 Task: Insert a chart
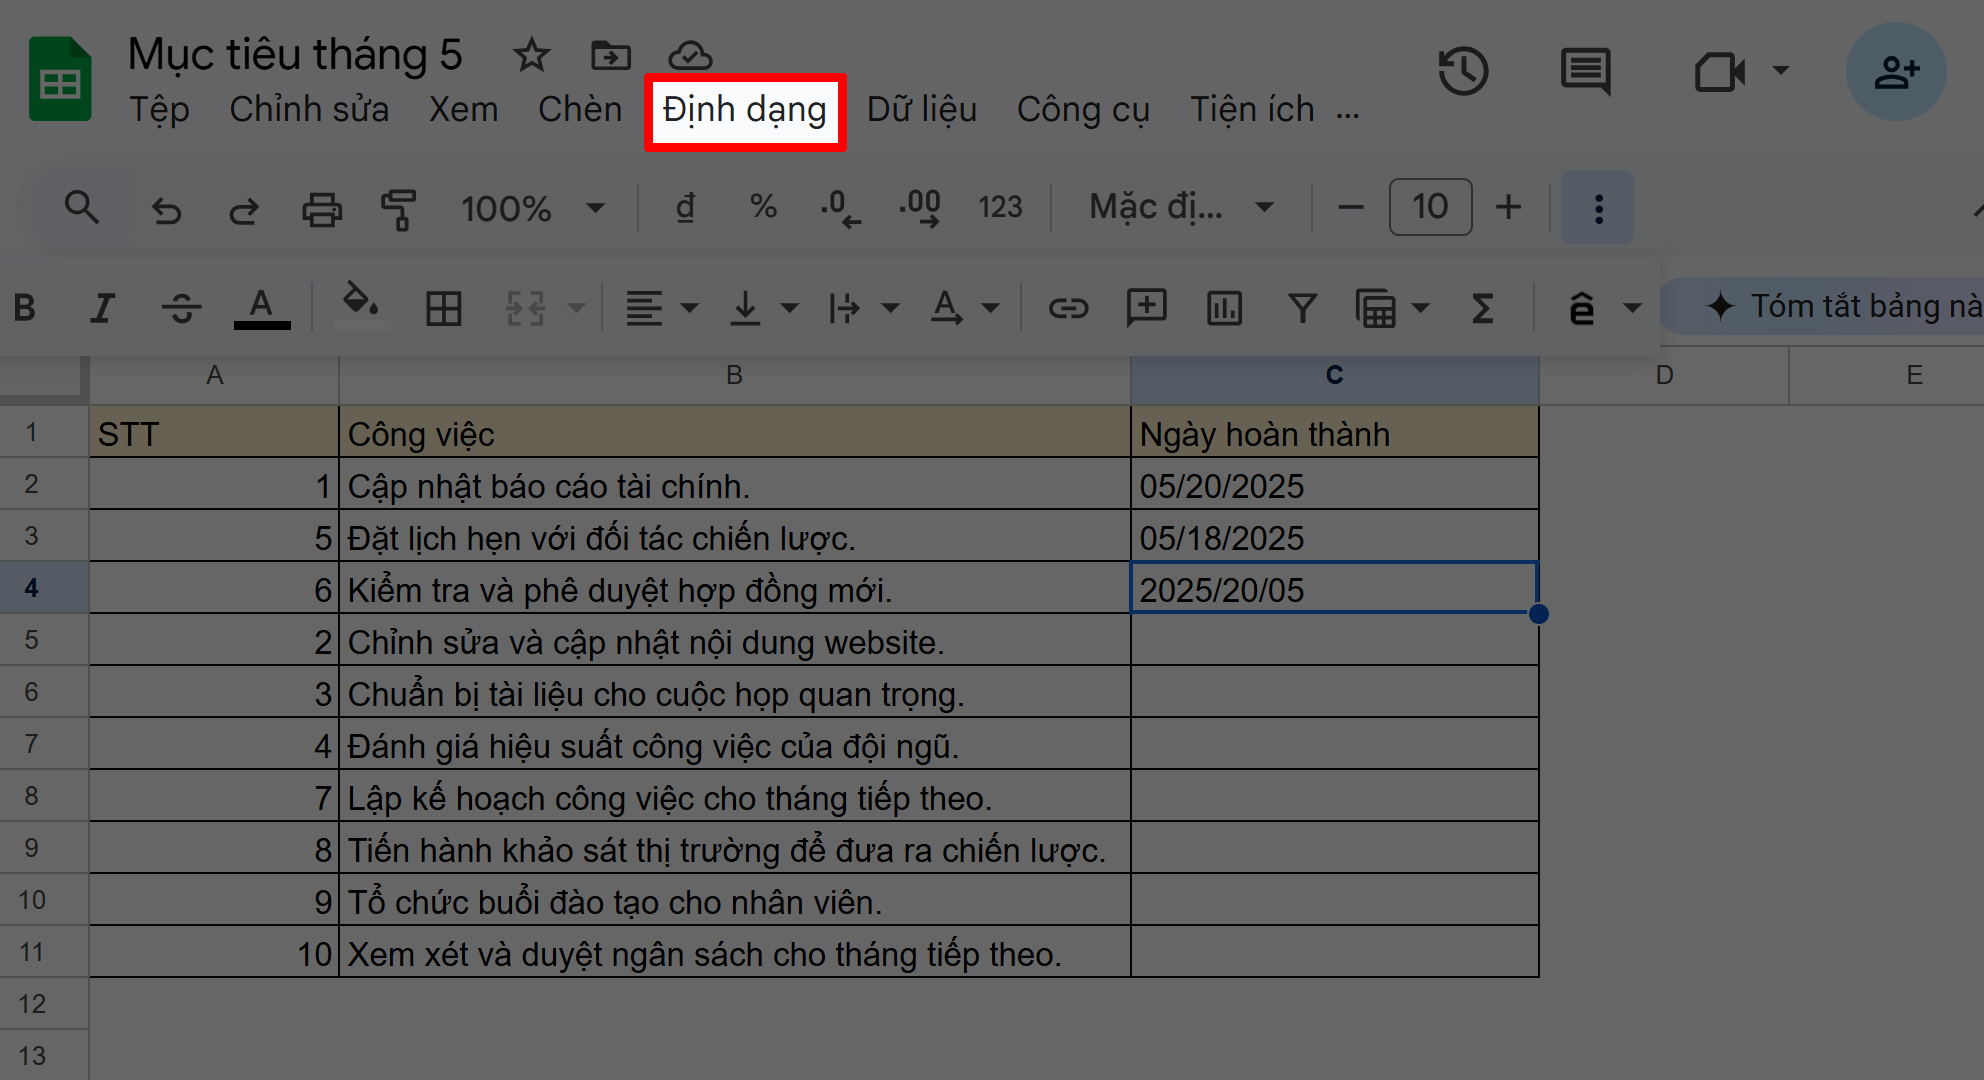point(1223,308)
